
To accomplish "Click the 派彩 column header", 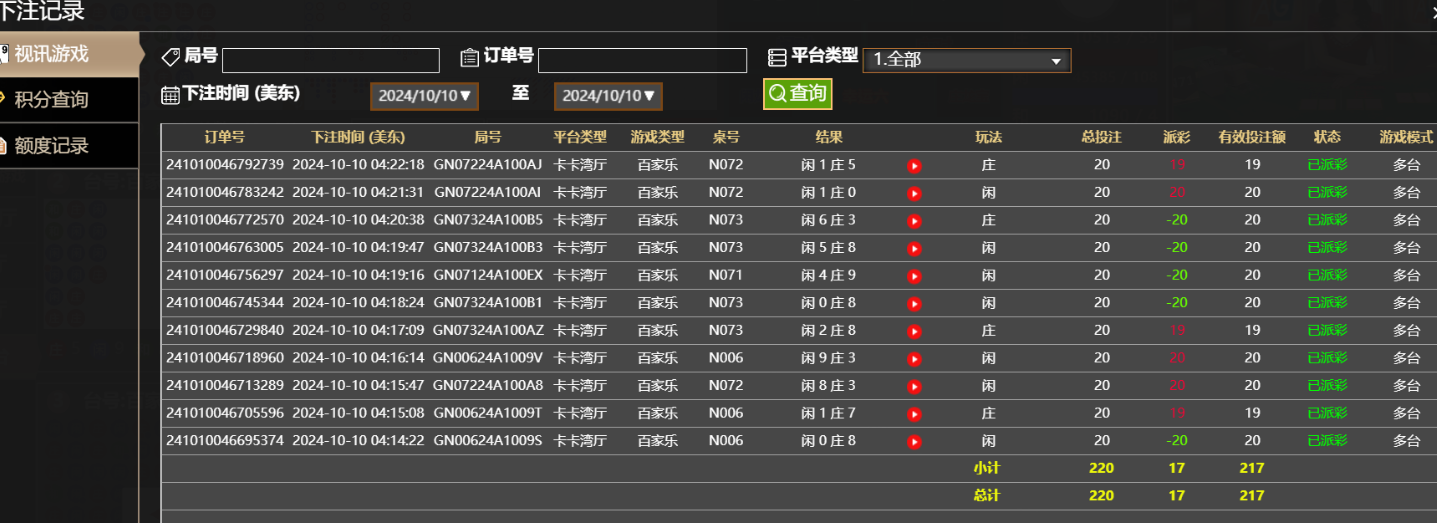I will pos(1176,138).
